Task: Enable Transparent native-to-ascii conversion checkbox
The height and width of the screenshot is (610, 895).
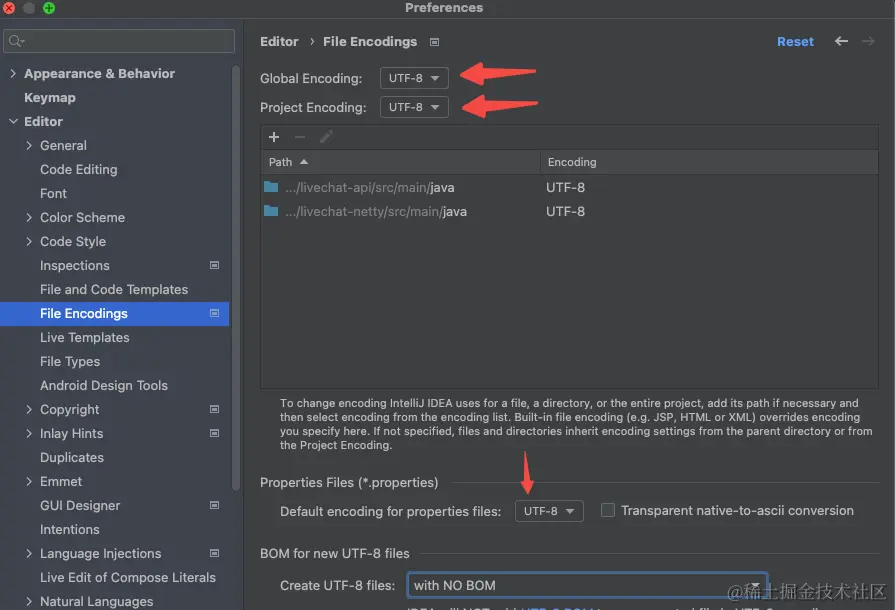Action: click(x=608, y=510)
